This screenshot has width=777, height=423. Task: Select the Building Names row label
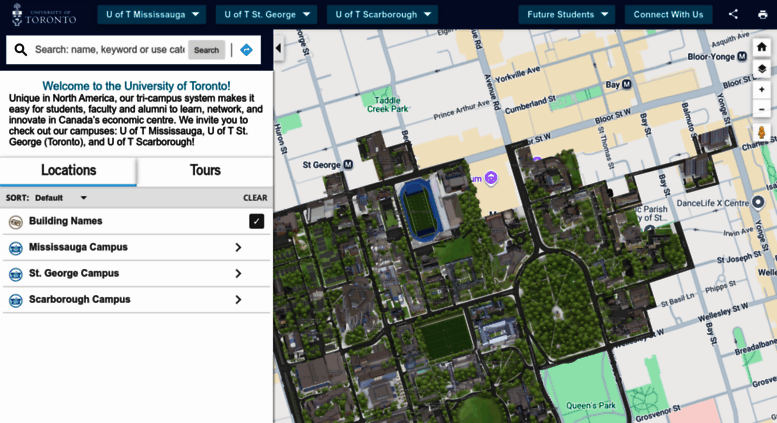click(x=65, y=221)
